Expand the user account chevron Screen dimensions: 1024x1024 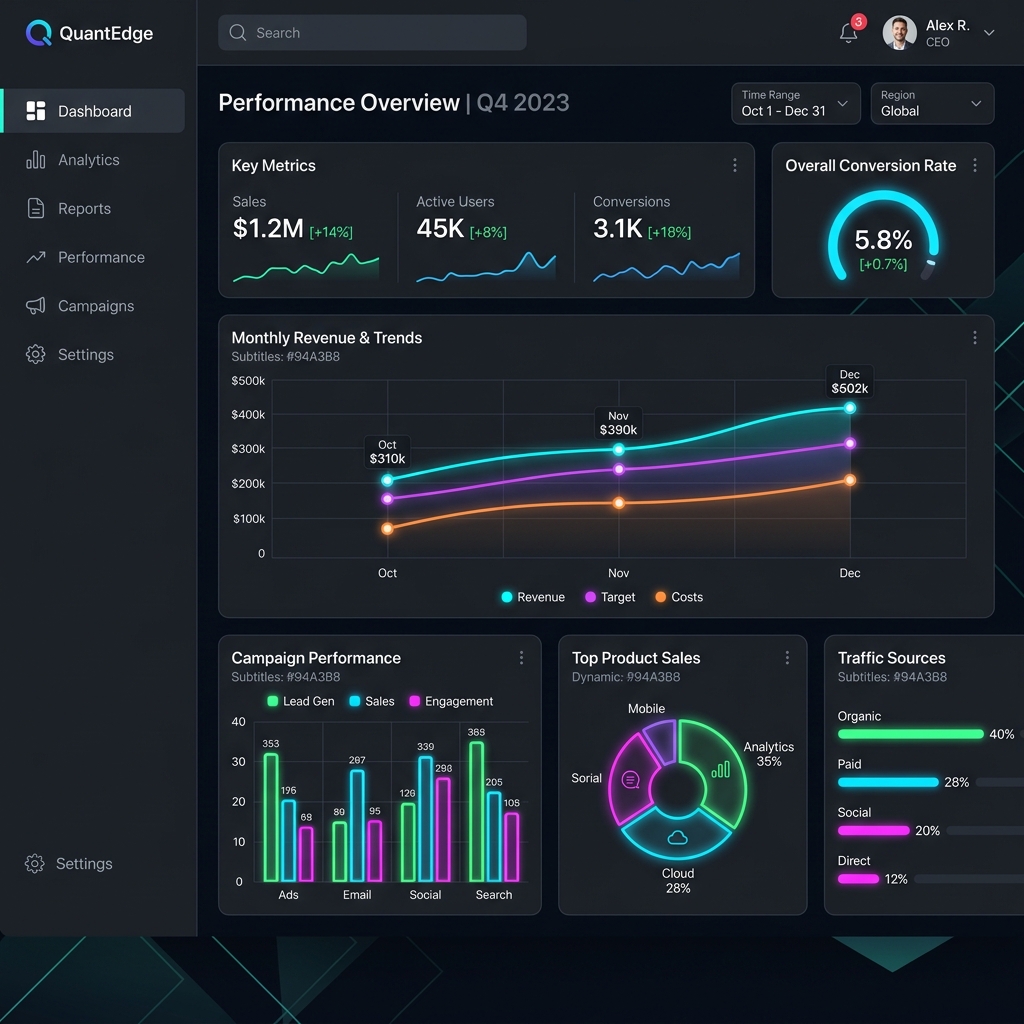(x=989, y=33)
